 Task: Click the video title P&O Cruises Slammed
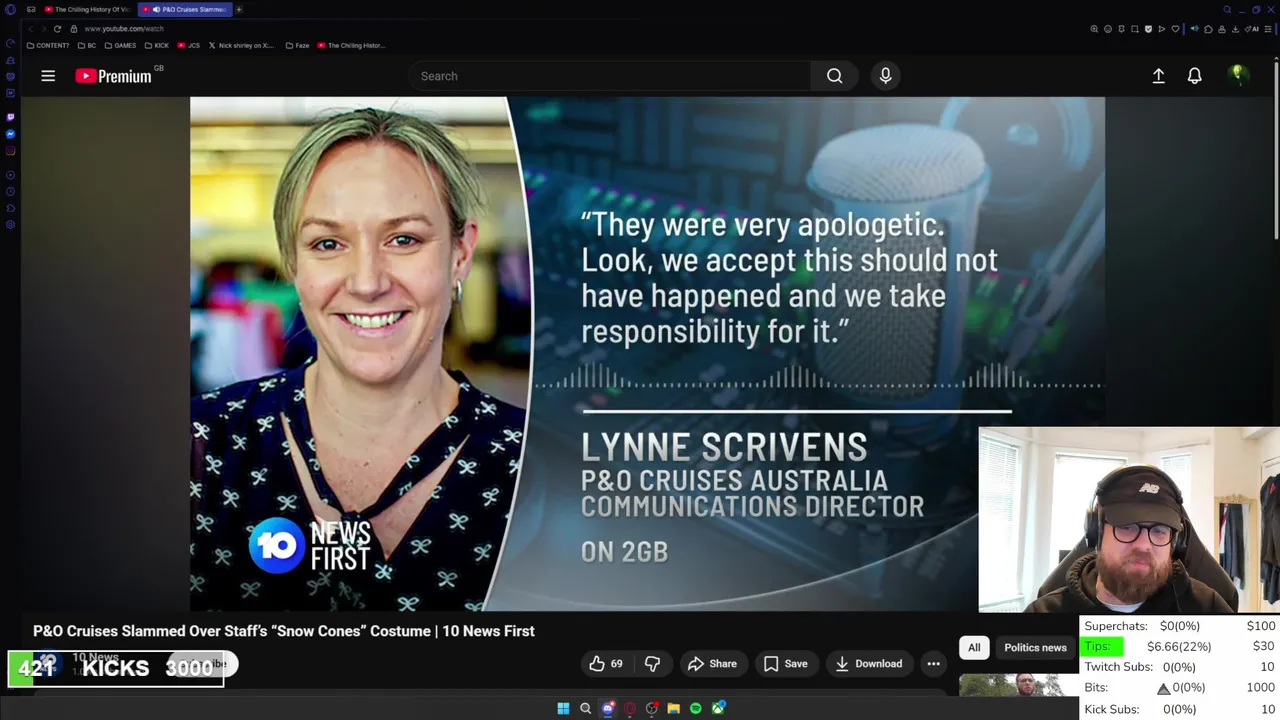pyautogui.click(x=284, y=631)
